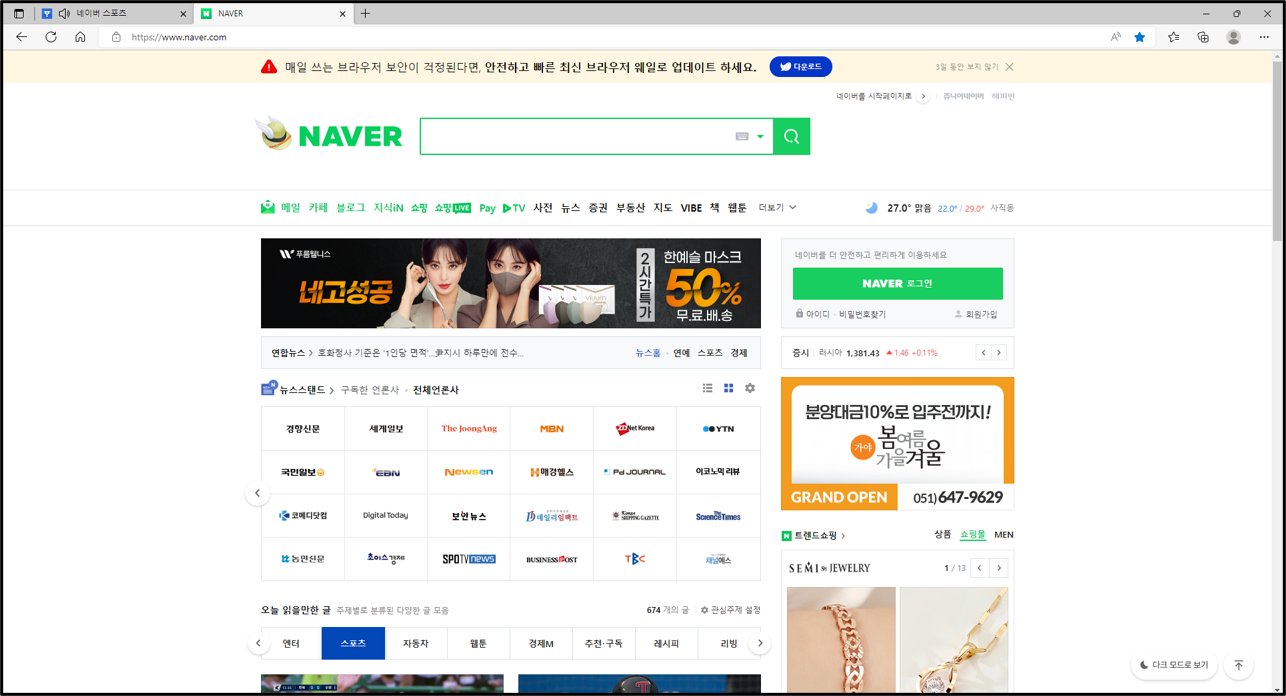Click 네이버를 시작페이지로 arrow

923,97
